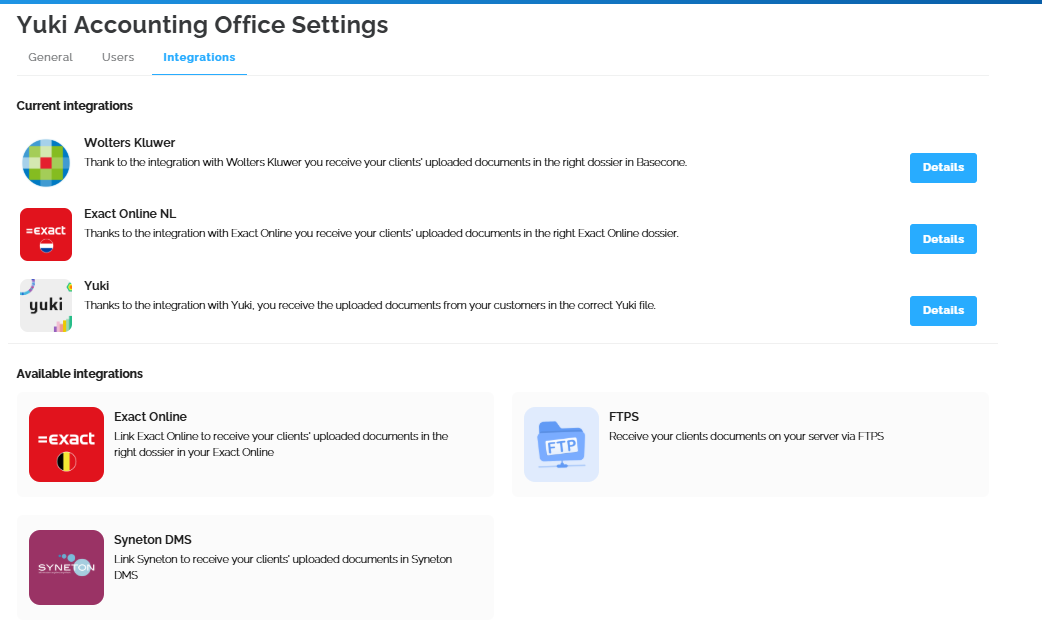Click the 'Yuki' integration name

[x=96, y=286]
